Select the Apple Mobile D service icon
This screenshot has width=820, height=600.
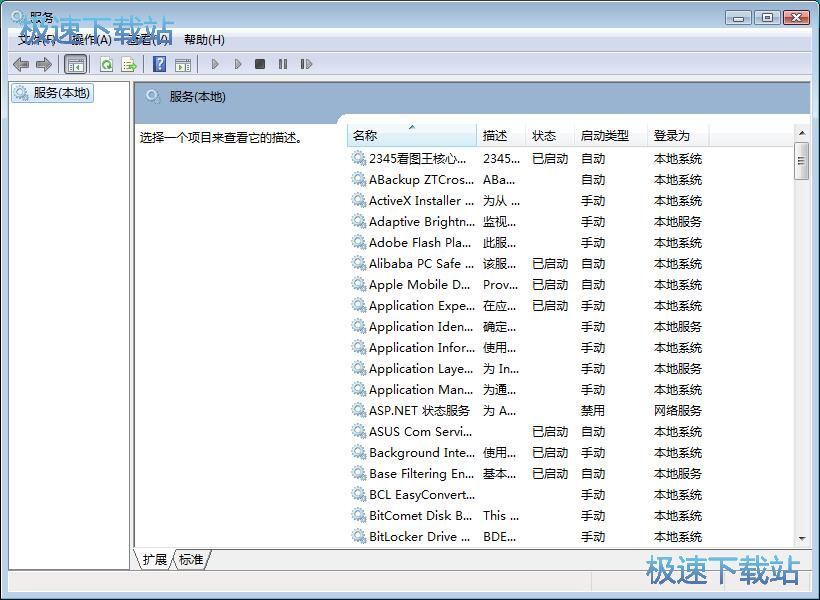(358, 284)
